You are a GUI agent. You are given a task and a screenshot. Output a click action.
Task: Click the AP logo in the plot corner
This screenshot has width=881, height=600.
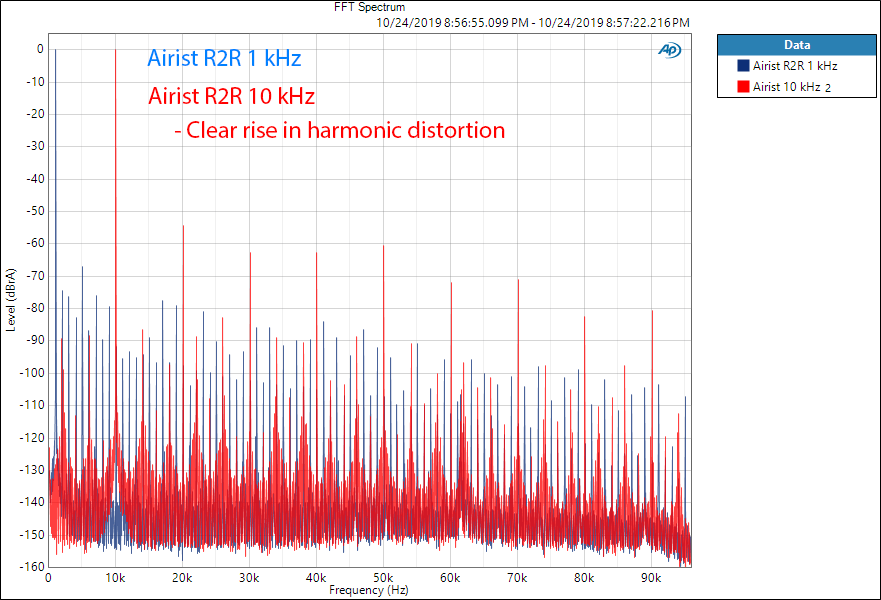[x=670, y=50]
